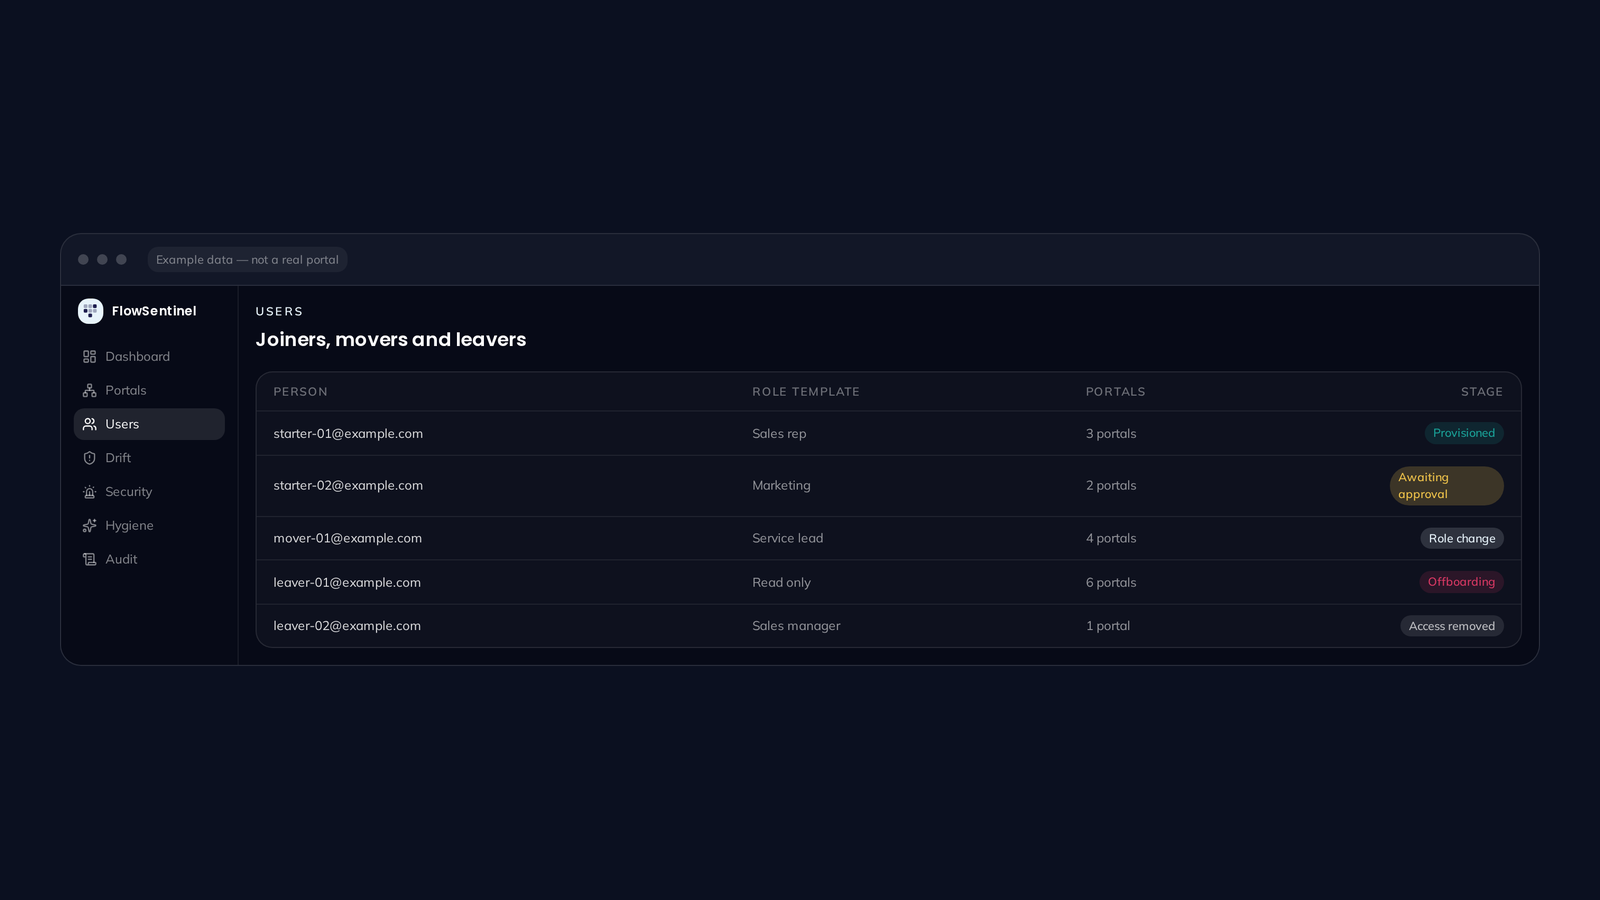Click the Awaiting approval badge
The width and height of the screenshot is (1600, 900).
[1447, 486]
